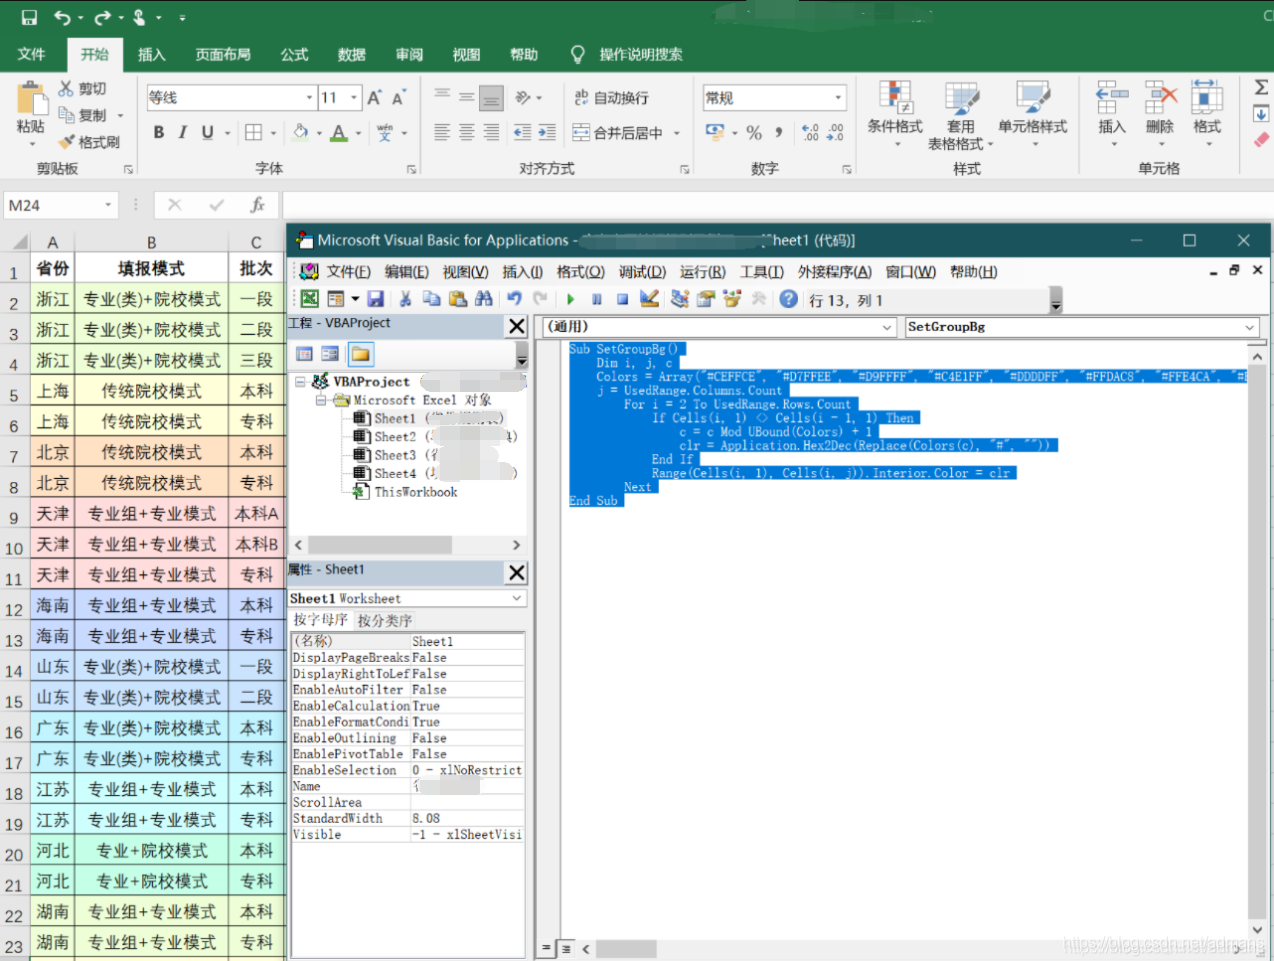Open the font size dropdown showing 11

354,97
